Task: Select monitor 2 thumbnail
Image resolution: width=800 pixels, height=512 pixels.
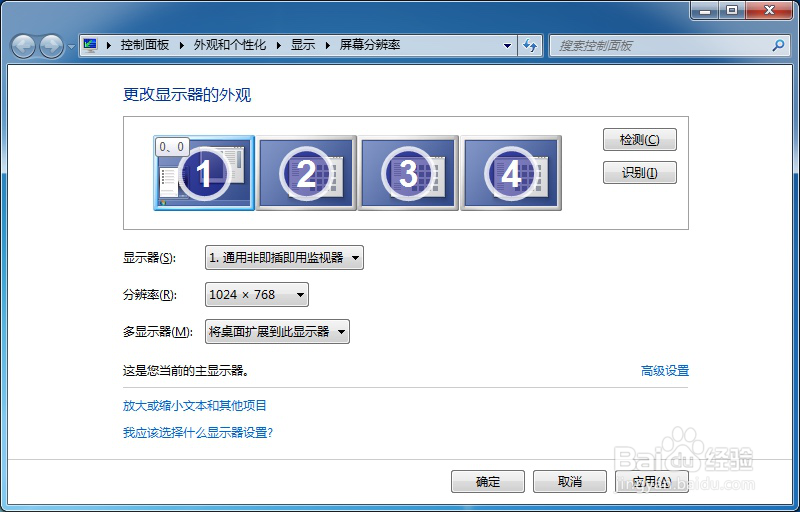Action: [x=306, y=173]
